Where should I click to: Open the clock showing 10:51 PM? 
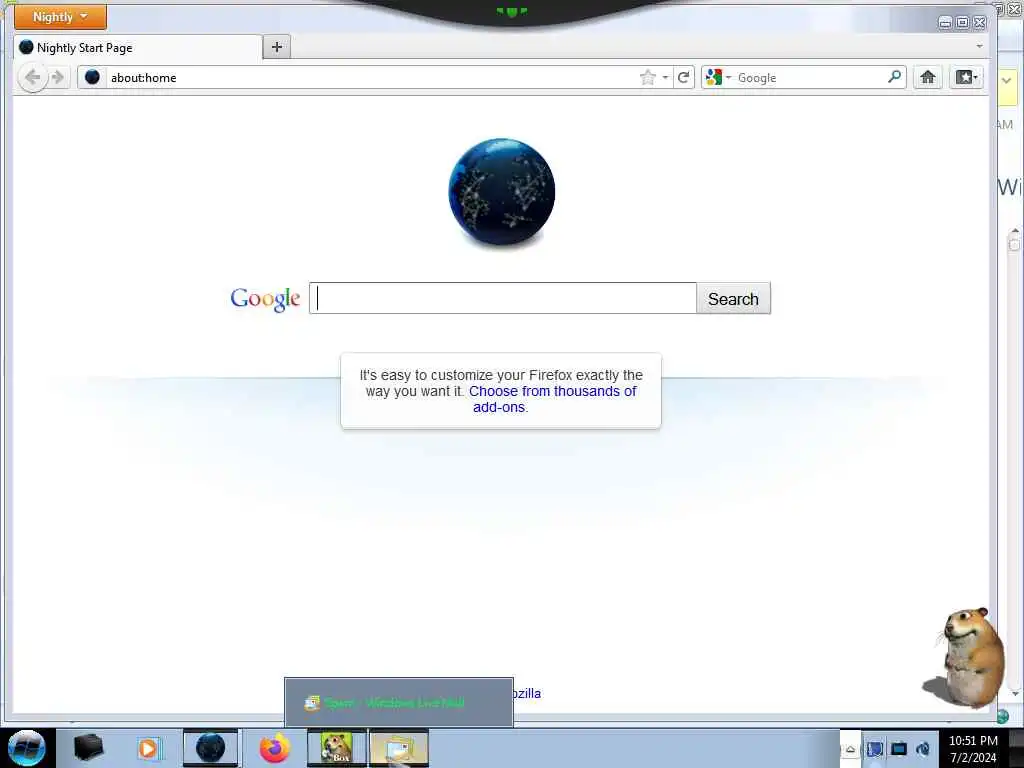tap(973, 749)
